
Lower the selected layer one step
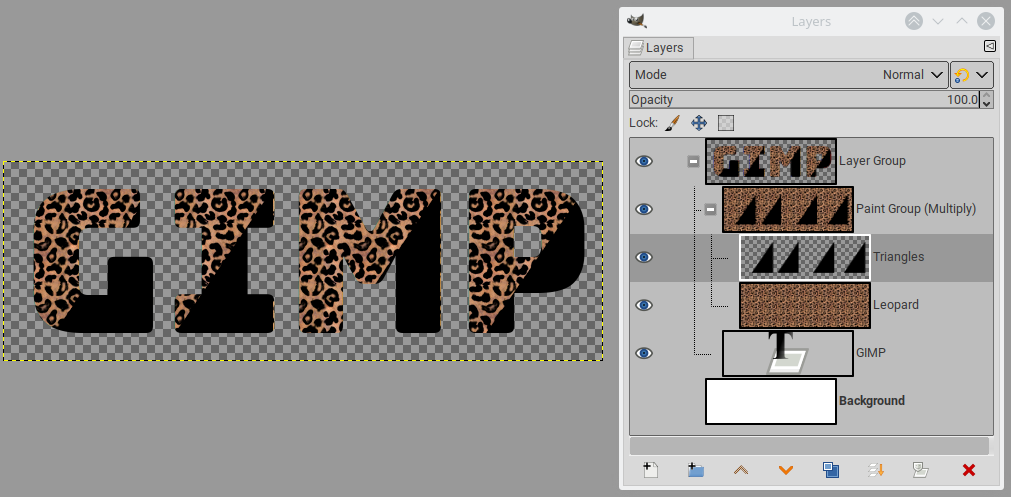785,470
